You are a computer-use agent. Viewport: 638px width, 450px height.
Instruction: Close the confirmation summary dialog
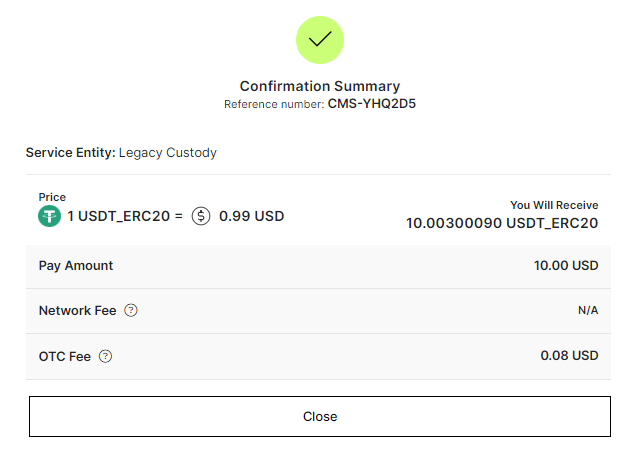pos(320,416)
